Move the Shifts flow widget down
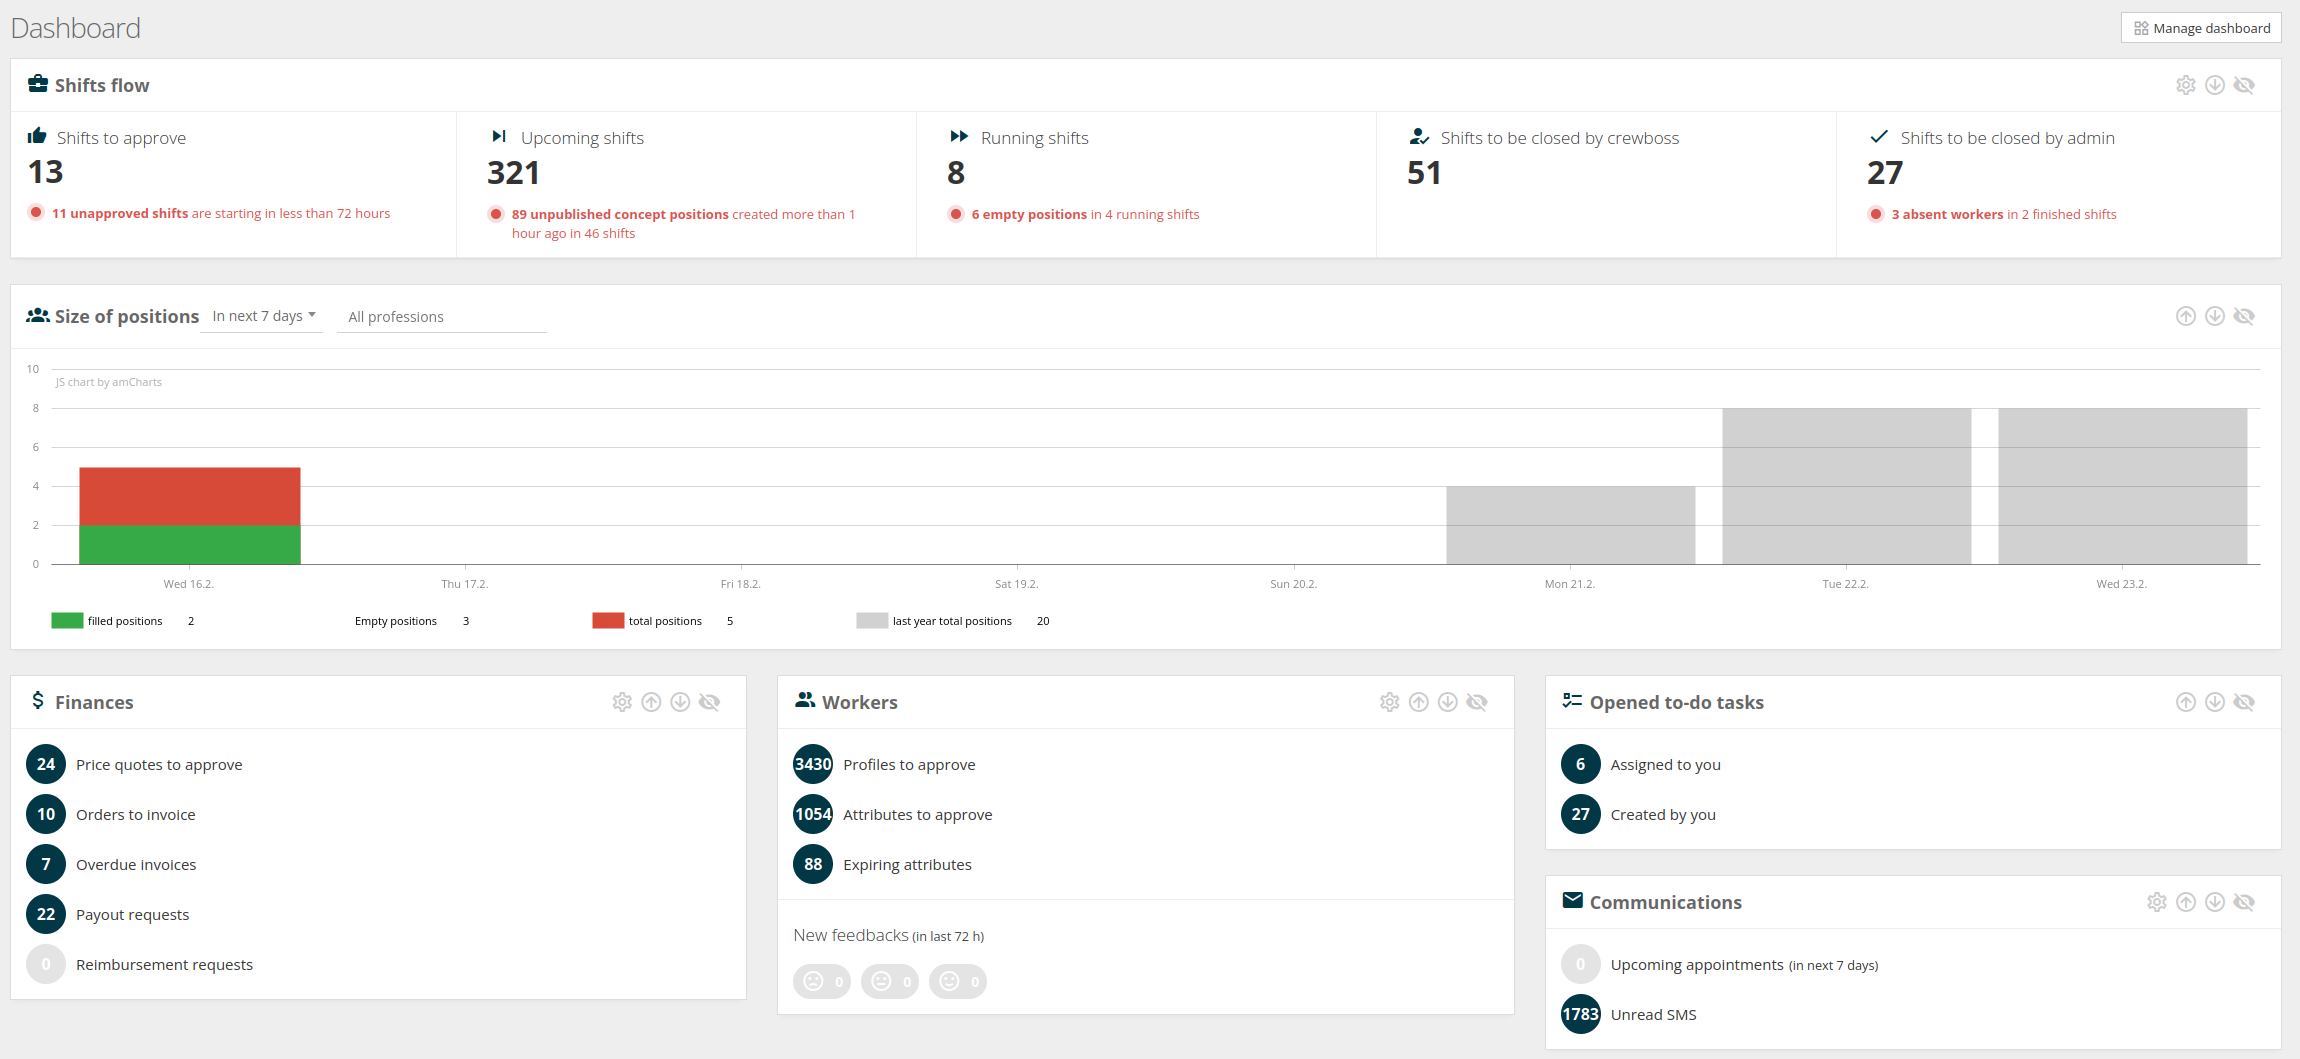Screen dimensions: 2300x1059 click(x=2215, y=85)
